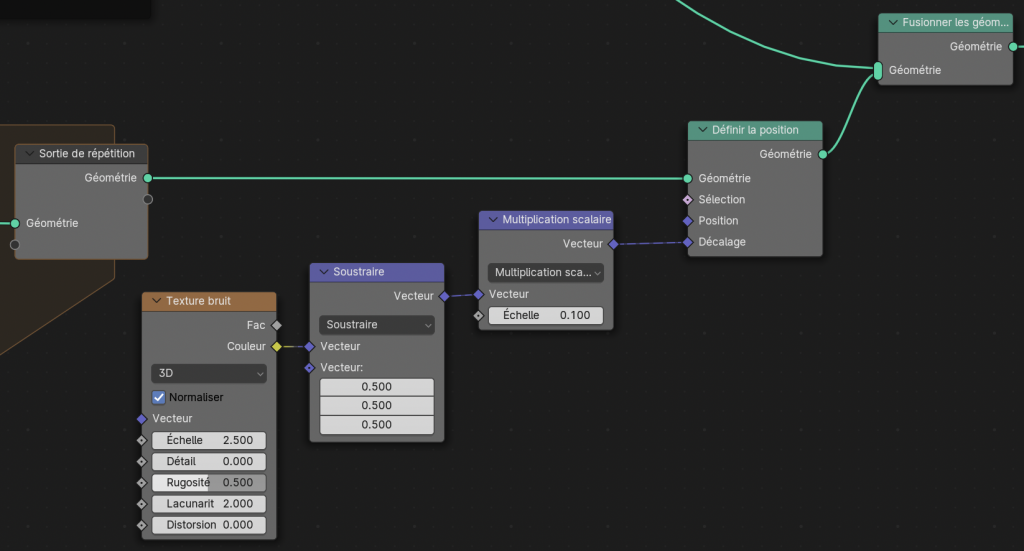Click the yellow Couleur output socket

click(277, 347)
